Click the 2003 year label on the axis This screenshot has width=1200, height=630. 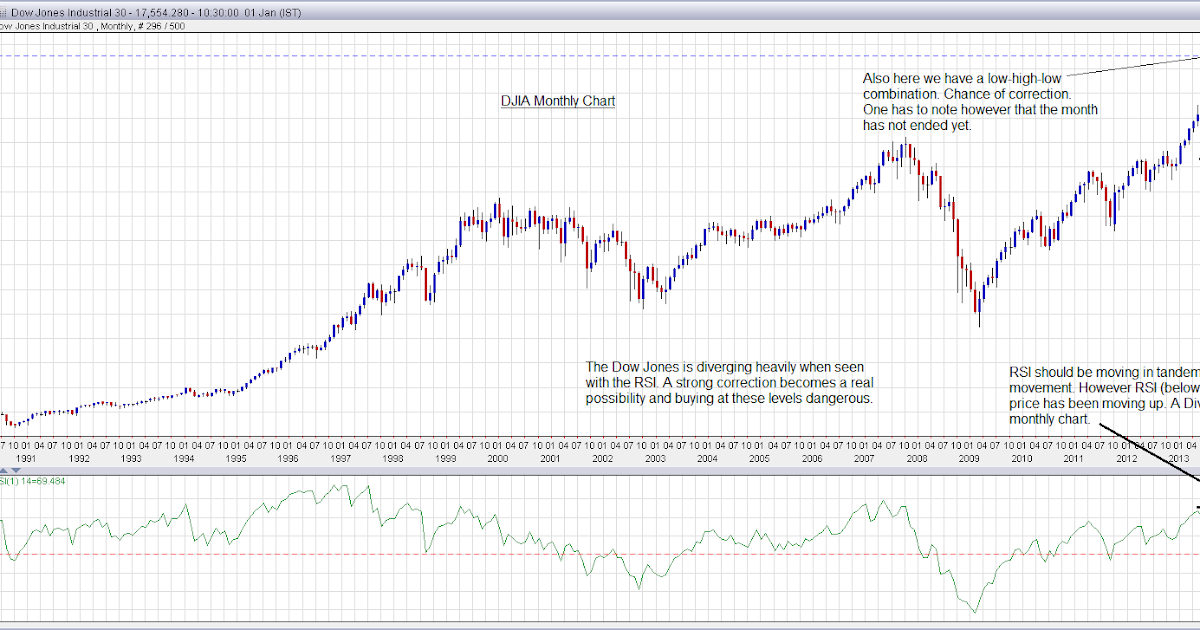coord(655,459)
